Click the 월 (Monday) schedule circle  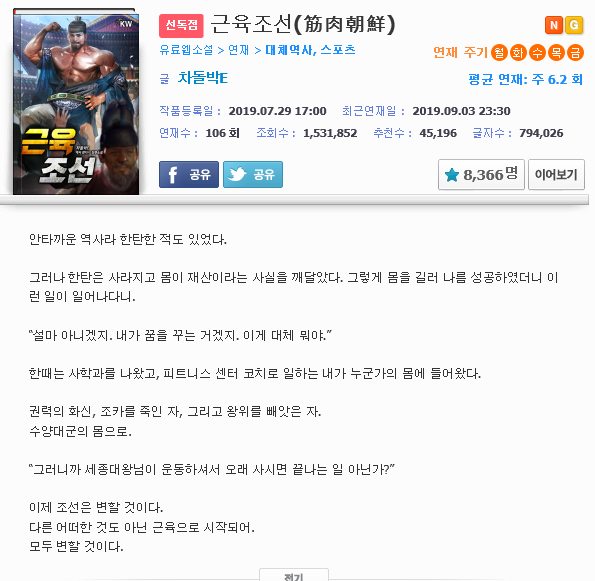pos(499,52)
